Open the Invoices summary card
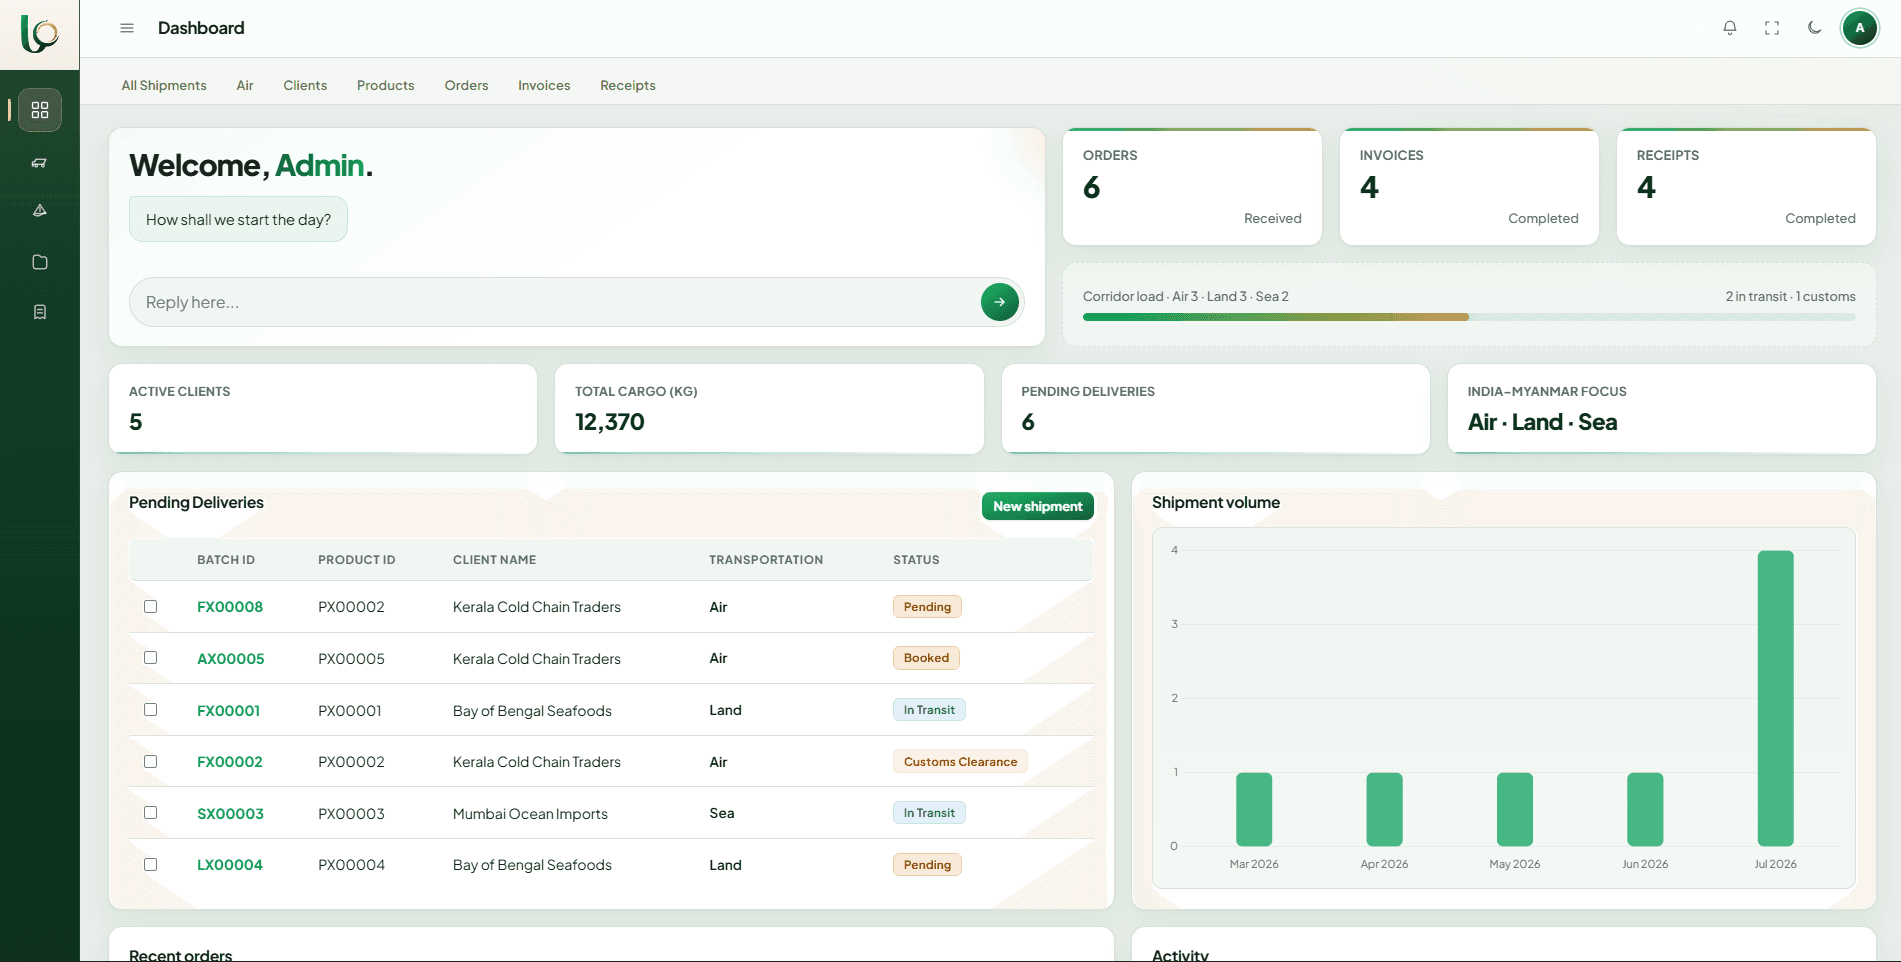 tap(1469, 187)
